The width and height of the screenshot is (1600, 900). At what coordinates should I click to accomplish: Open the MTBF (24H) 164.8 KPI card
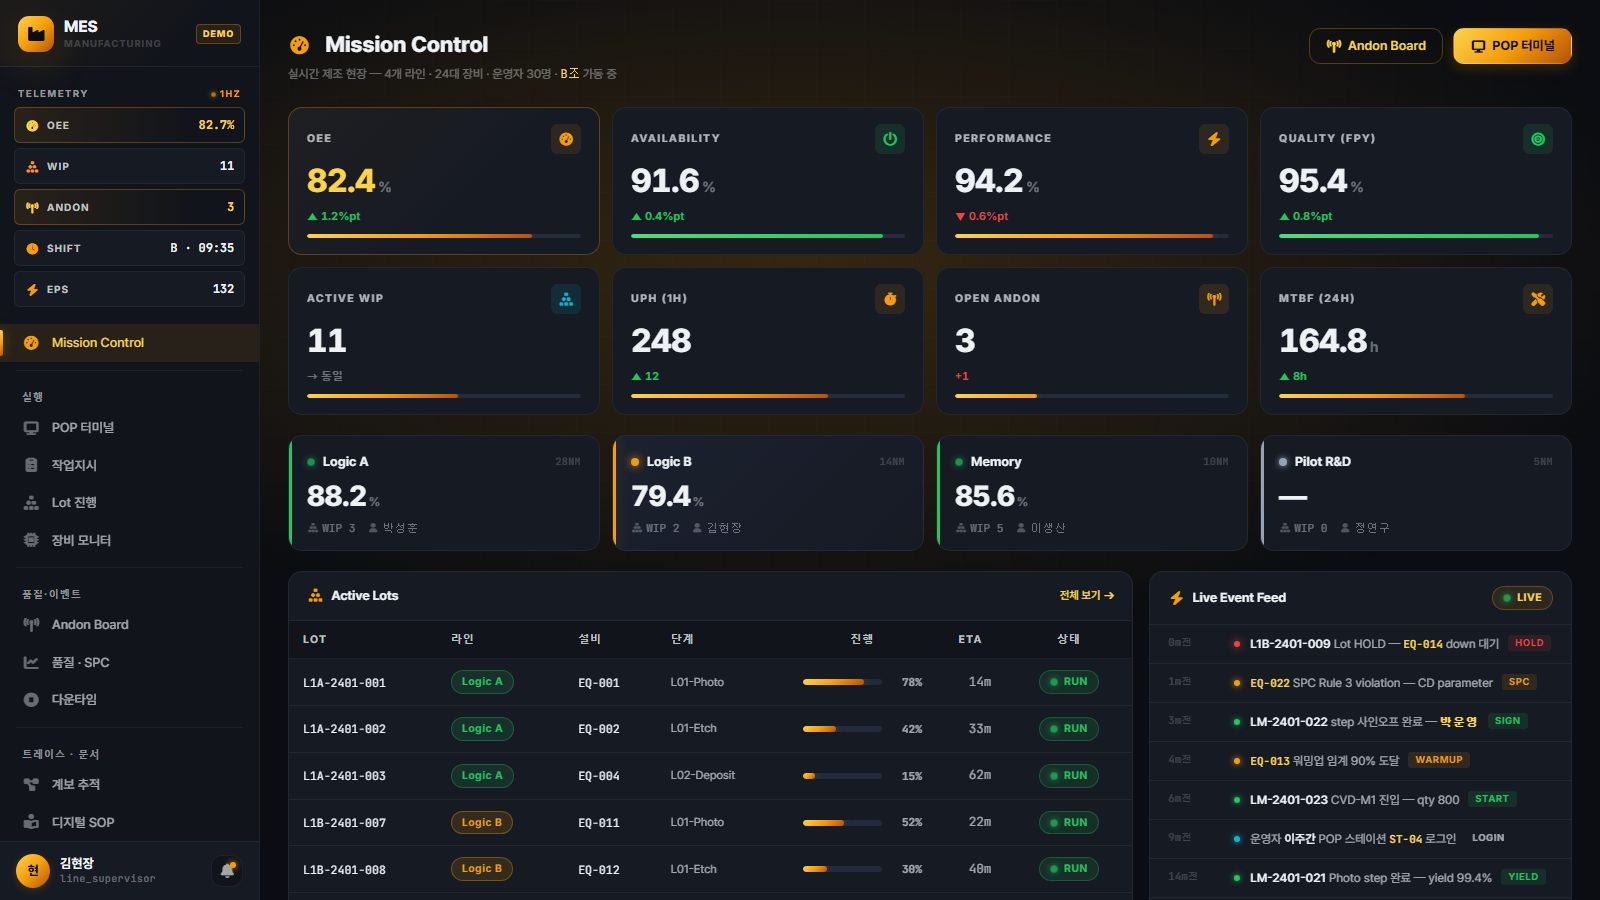(1416, 341)
